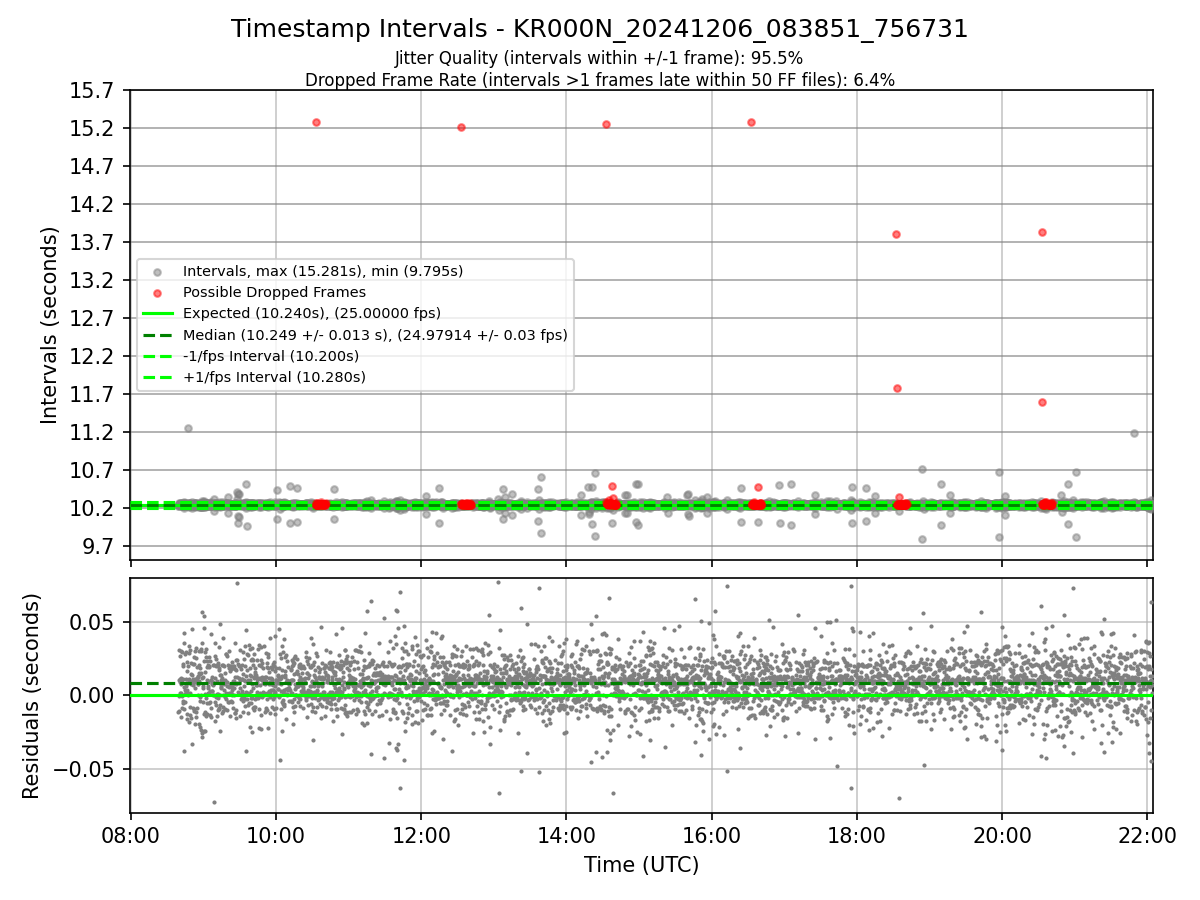The image size is (1200, 900).
Task: Click the x-axis tick label '20:00'
Action: [x=1002, y=837]
